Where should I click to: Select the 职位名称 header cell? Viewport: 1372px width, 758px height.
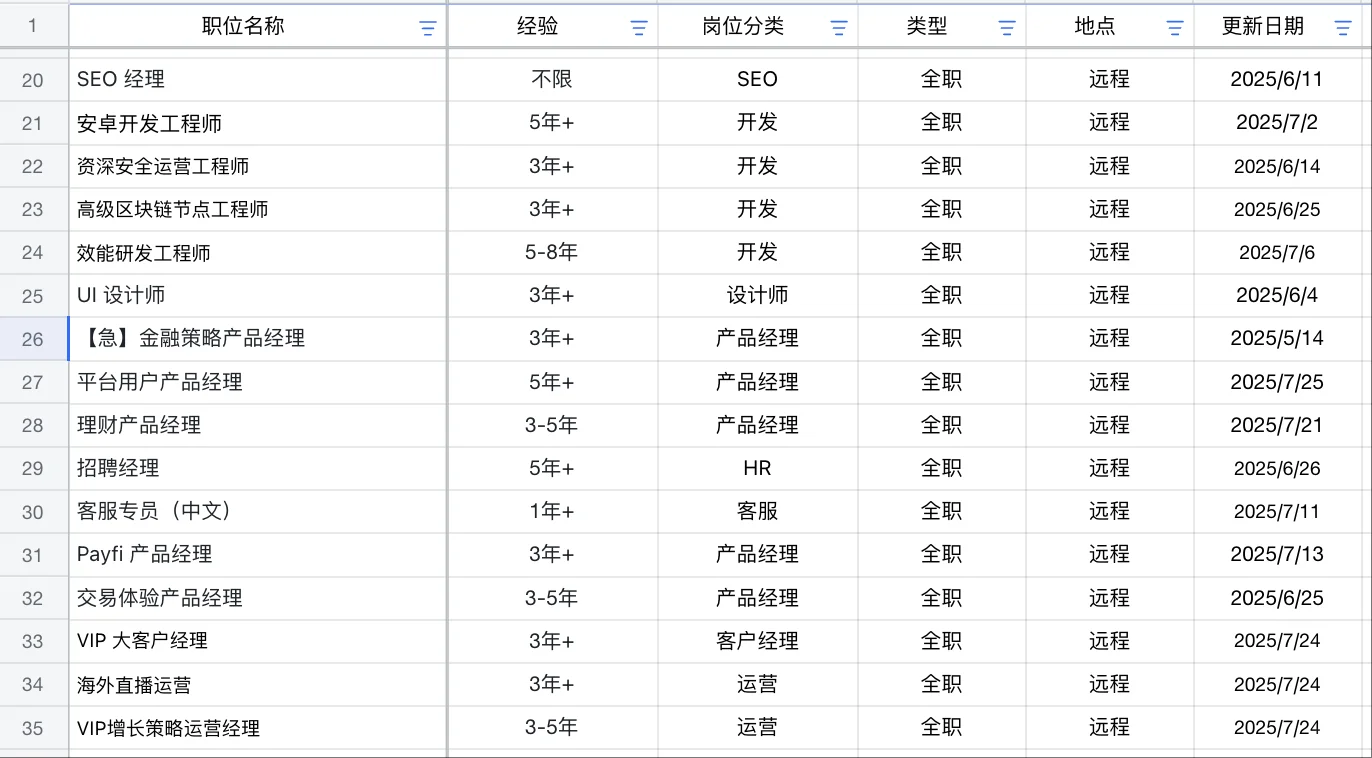coord(257,26)
